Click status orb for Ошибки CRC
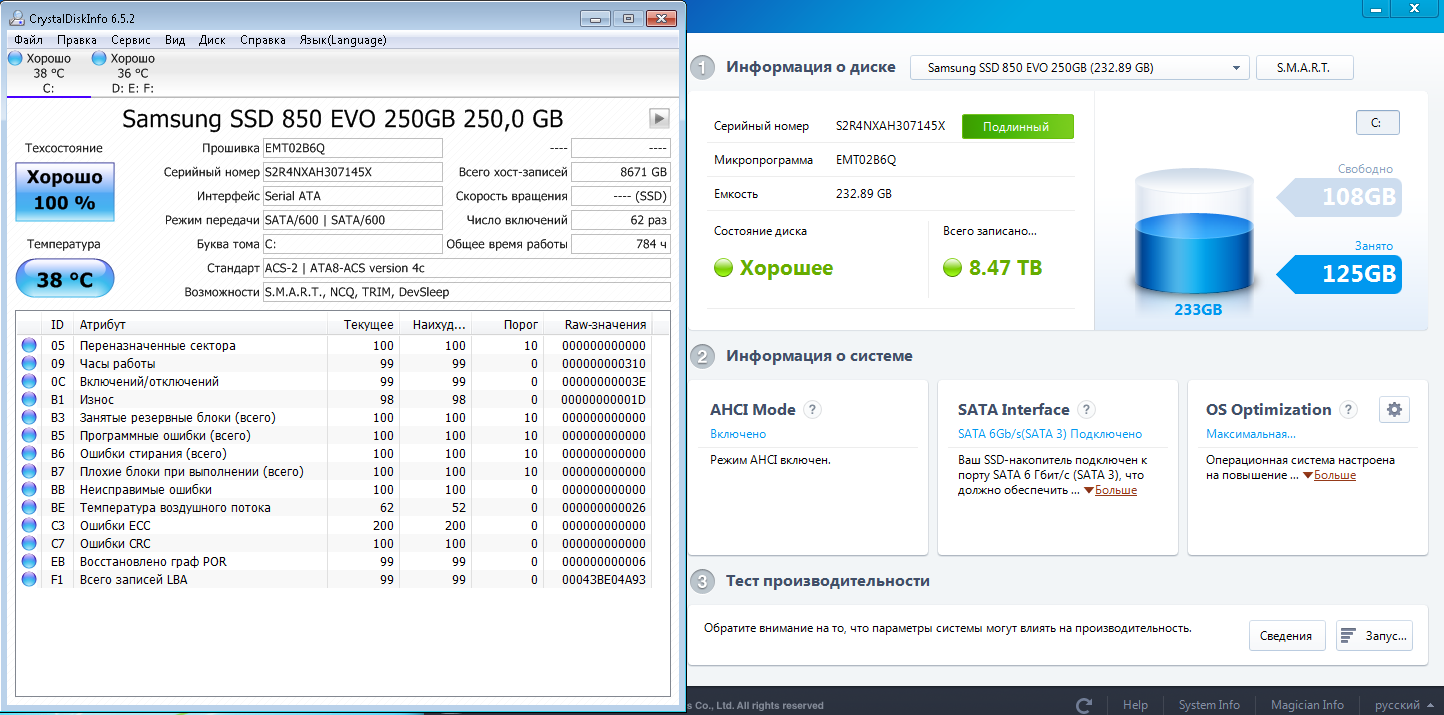1444x715 pixels. coord(29,544)
